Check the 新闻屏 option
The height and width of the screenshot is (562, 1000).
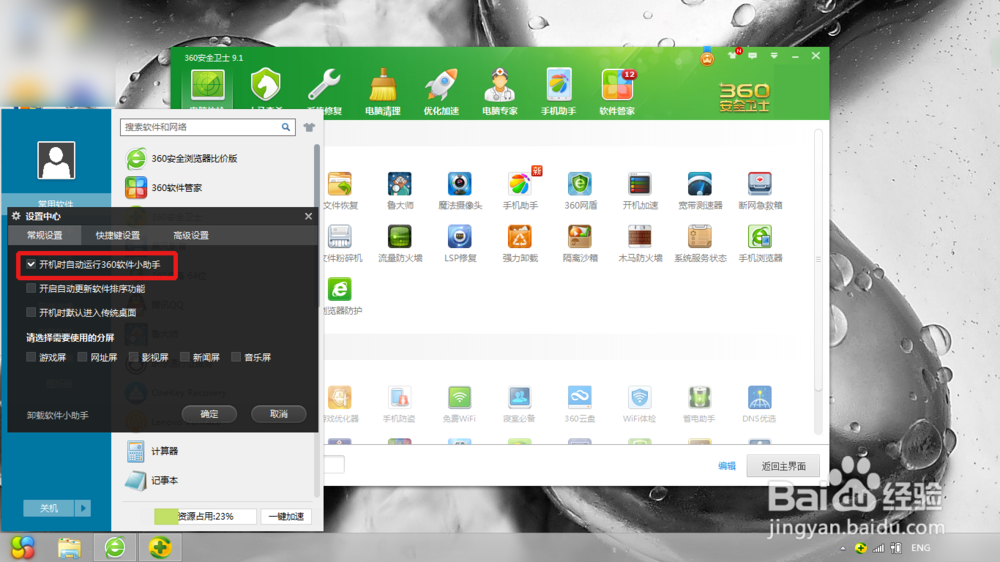click(x=184, y=357)
